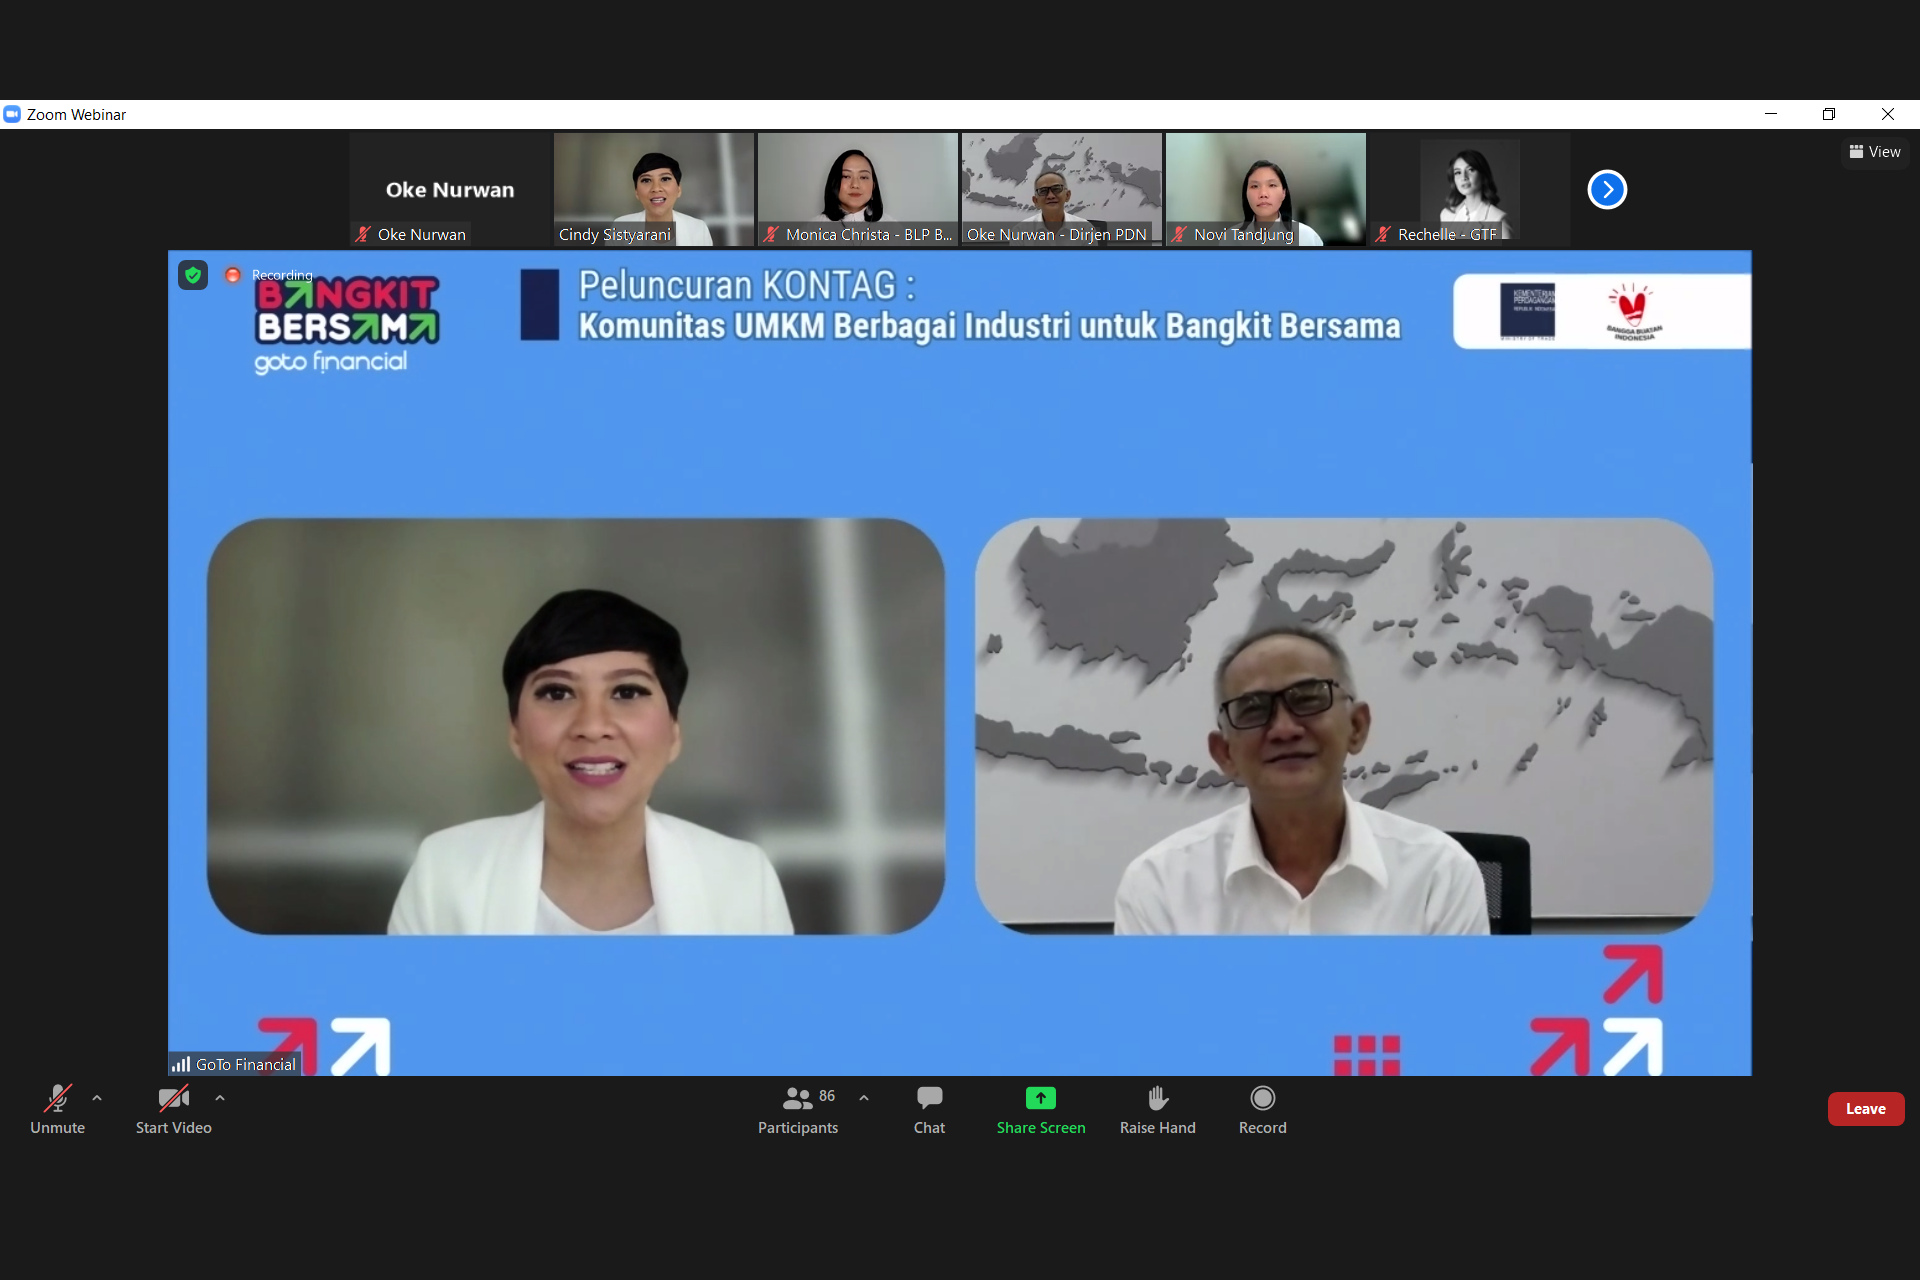
Task: Select Rechelle - GTF thumbnail
Action: (x=1470, y=189)
